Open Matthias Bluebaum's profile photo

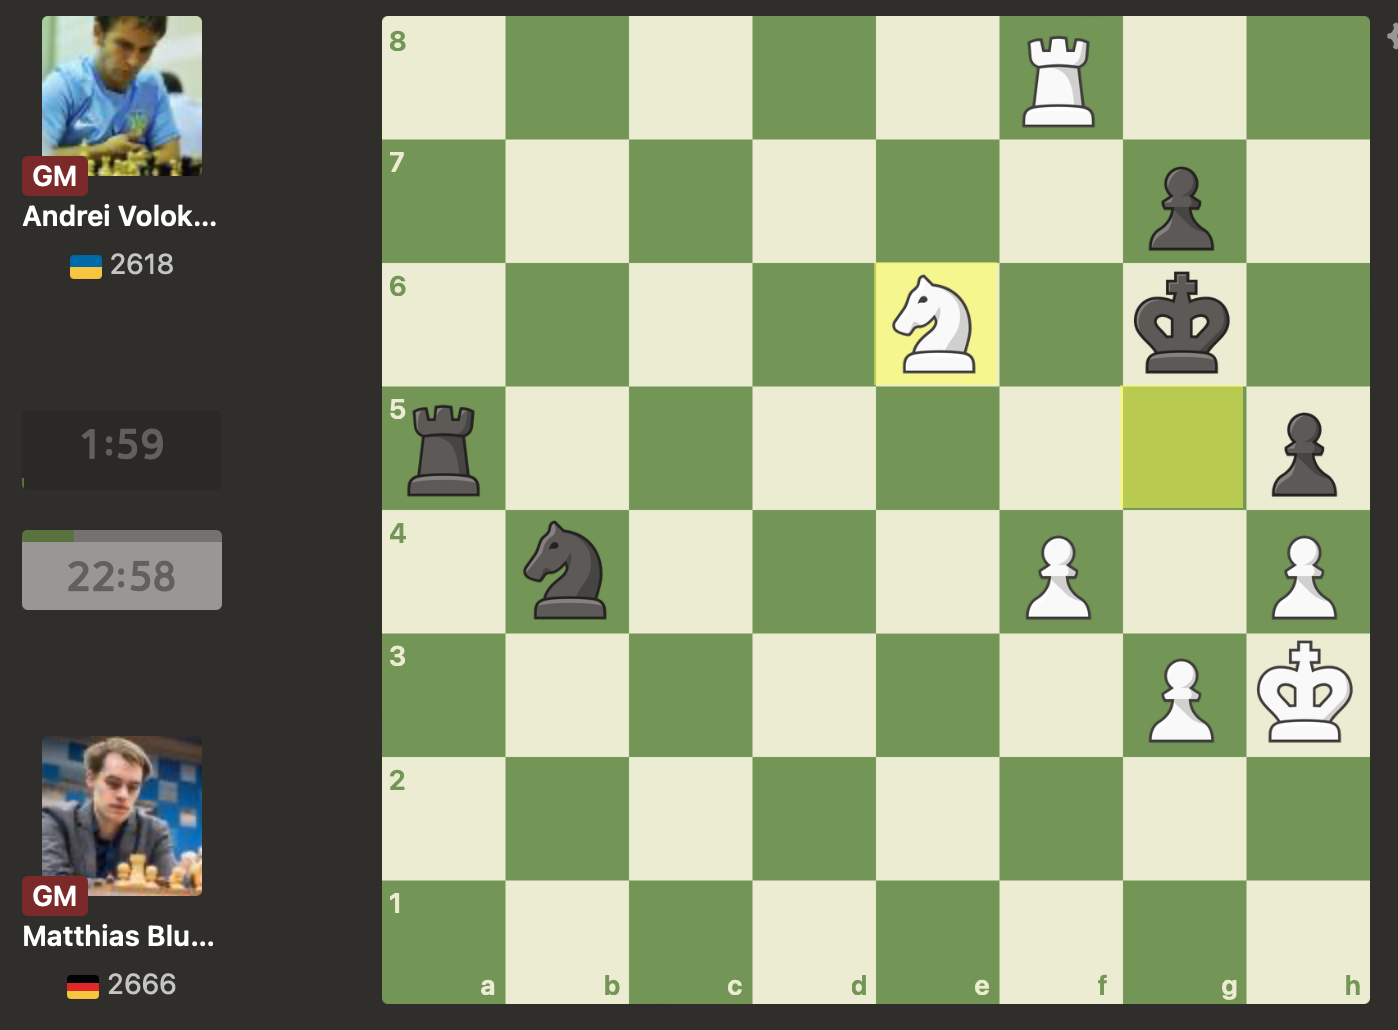122,816
